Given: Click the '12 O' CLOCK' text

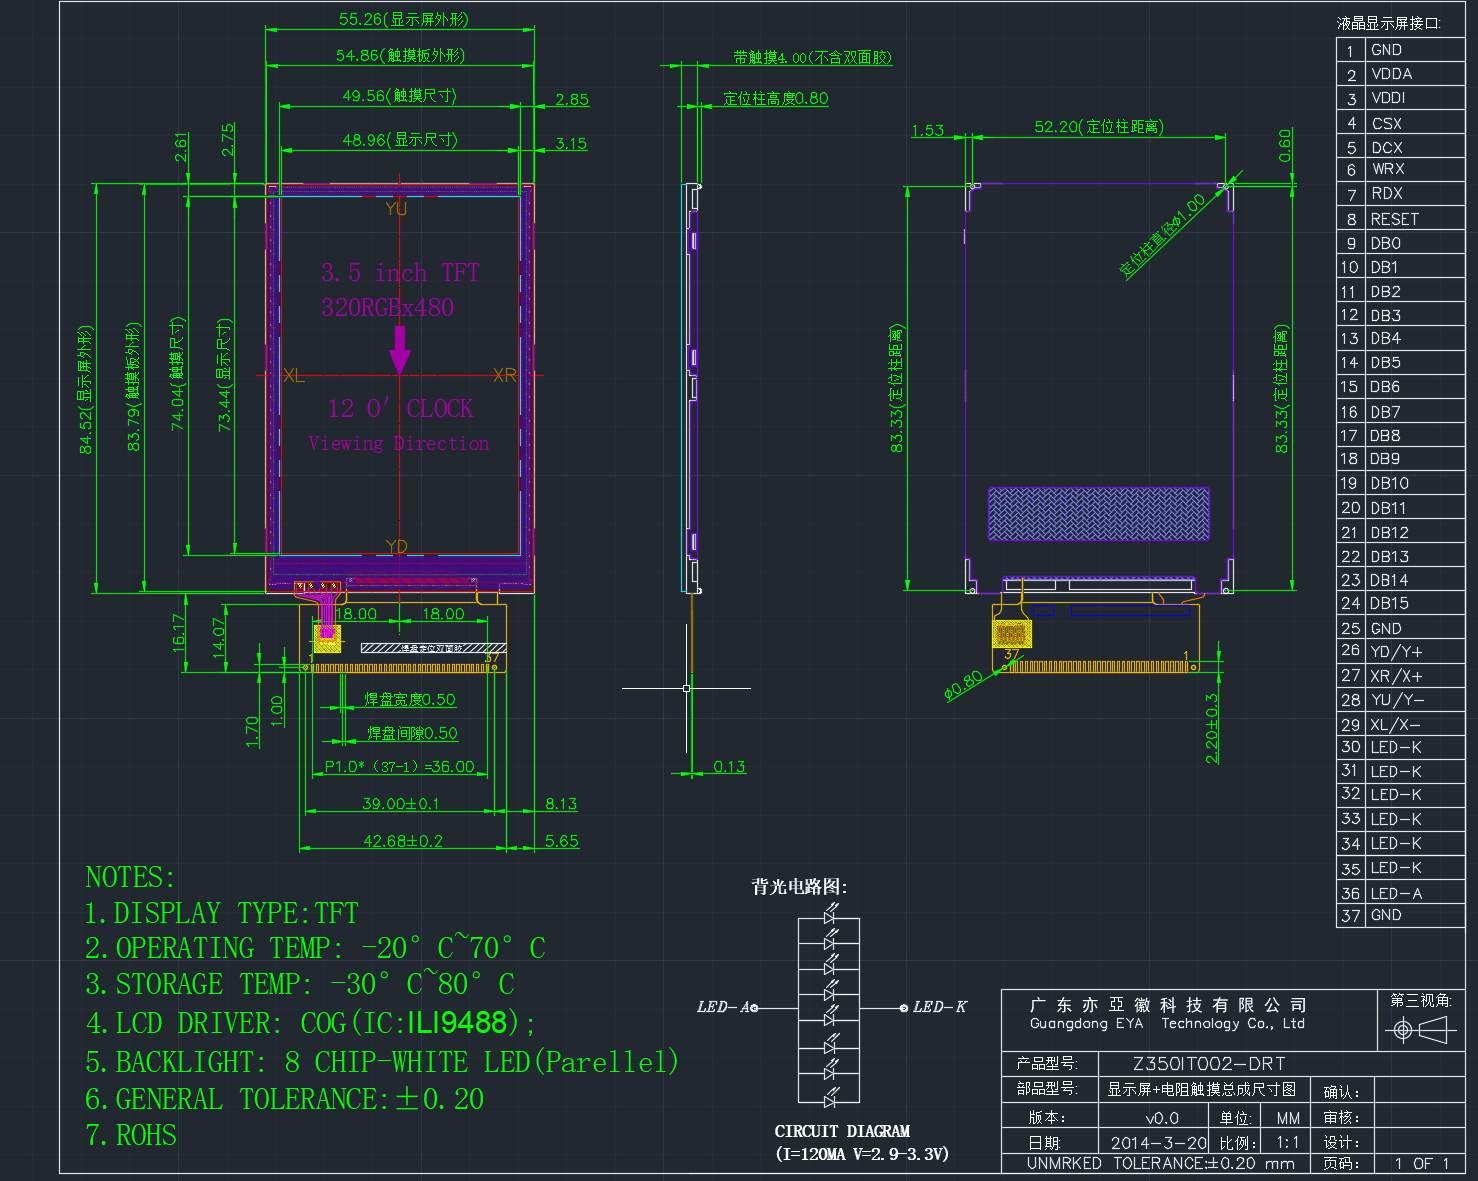Looking at the screenshot, I should point(400,408).
